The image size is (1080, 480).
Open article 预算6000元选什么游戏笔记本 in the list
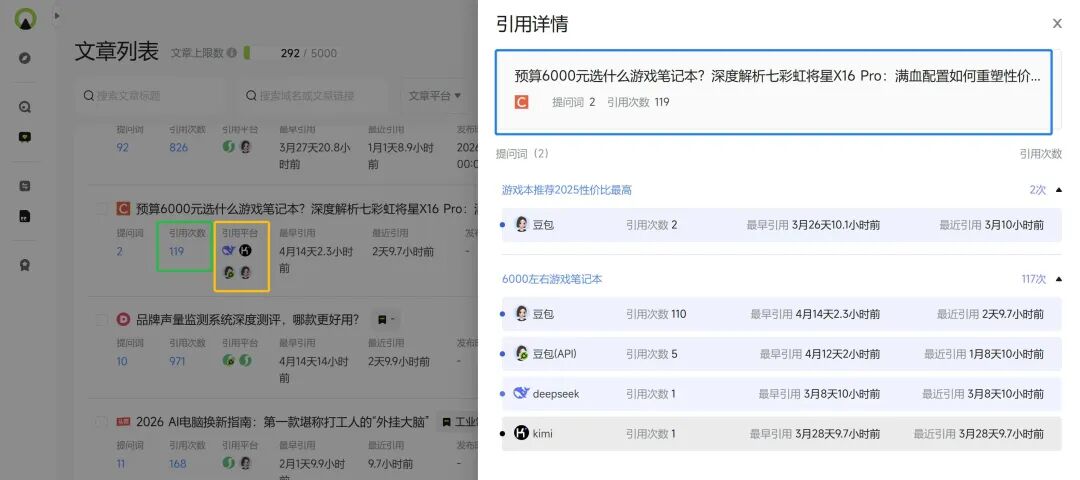point(306,208)
